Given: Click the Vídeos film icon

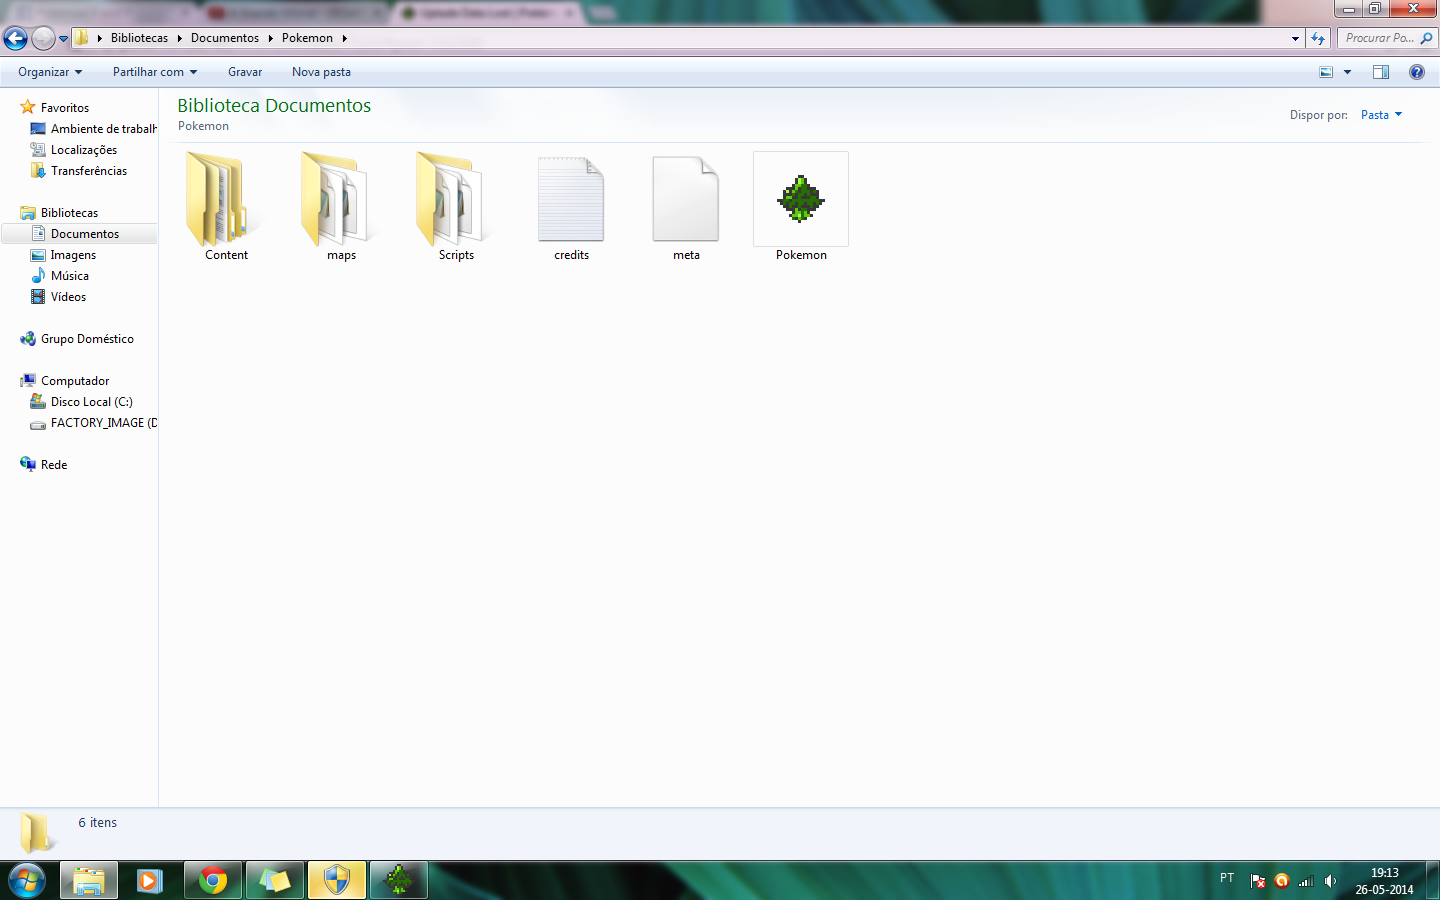Looking at the screenshot, I should click(x=38, y=296).
